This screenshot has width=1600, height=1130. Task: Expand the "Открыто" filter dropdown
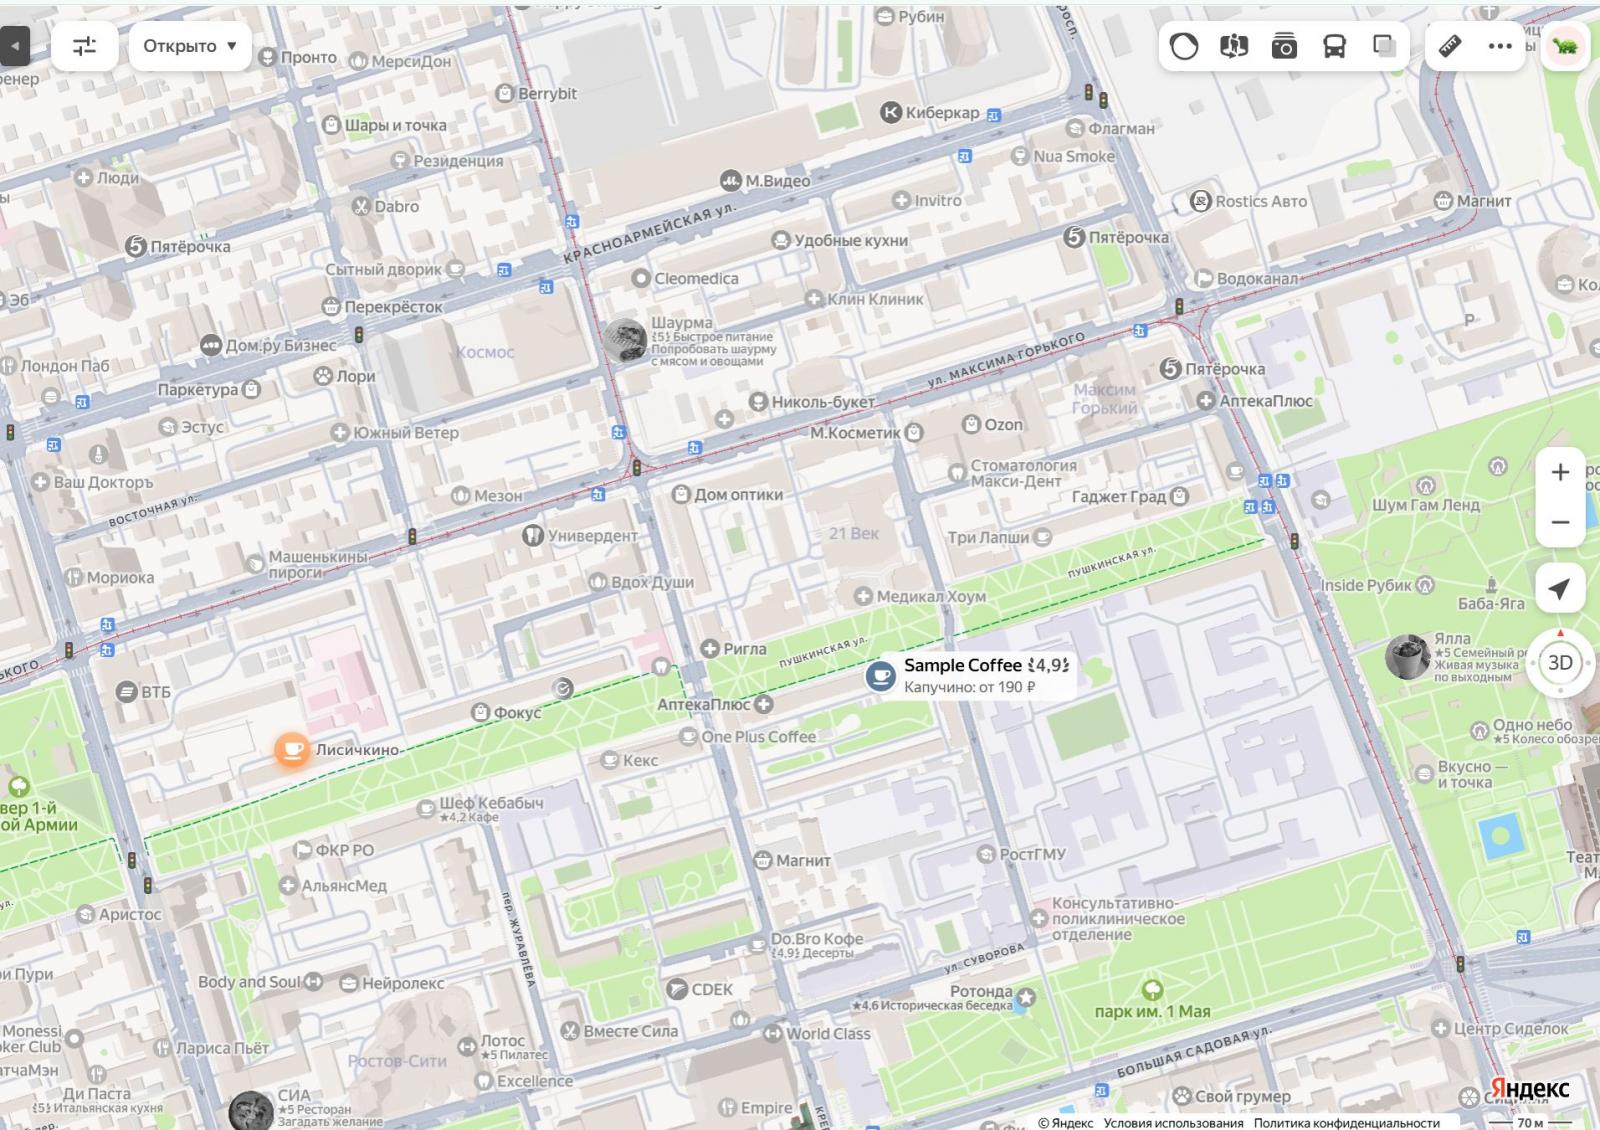pyautogui.click(x=190, y=46)
